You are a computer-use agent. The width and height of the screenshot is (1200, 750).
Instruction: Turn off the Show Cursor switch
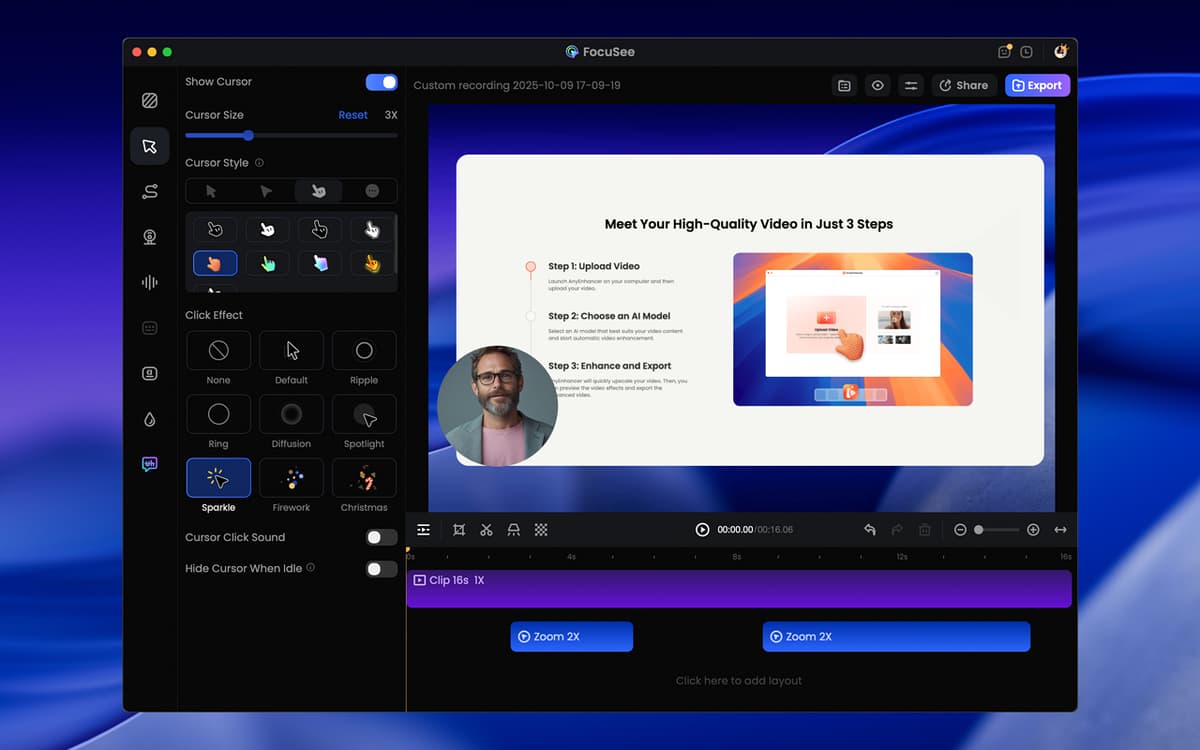coord(381,82)
